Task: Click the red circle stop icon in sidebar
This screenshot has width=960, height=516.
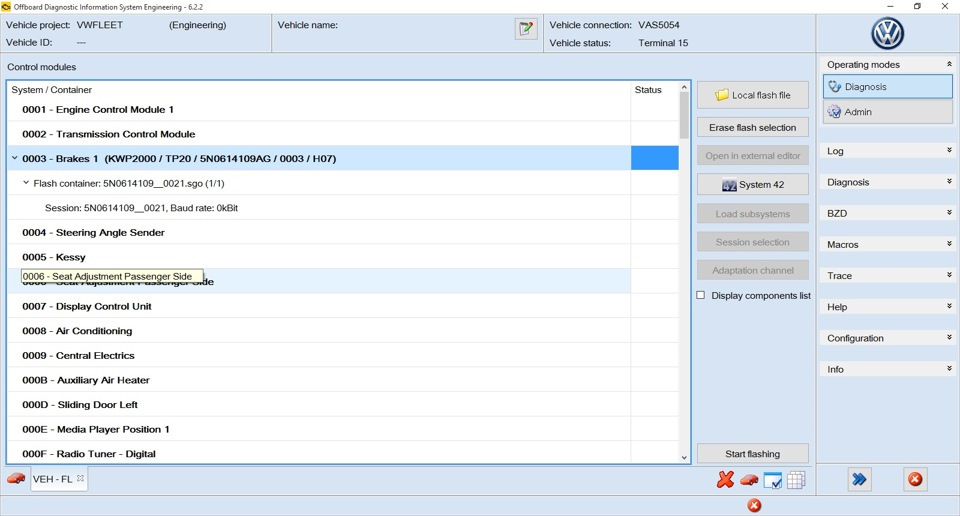Action: [x=915, y=479]
